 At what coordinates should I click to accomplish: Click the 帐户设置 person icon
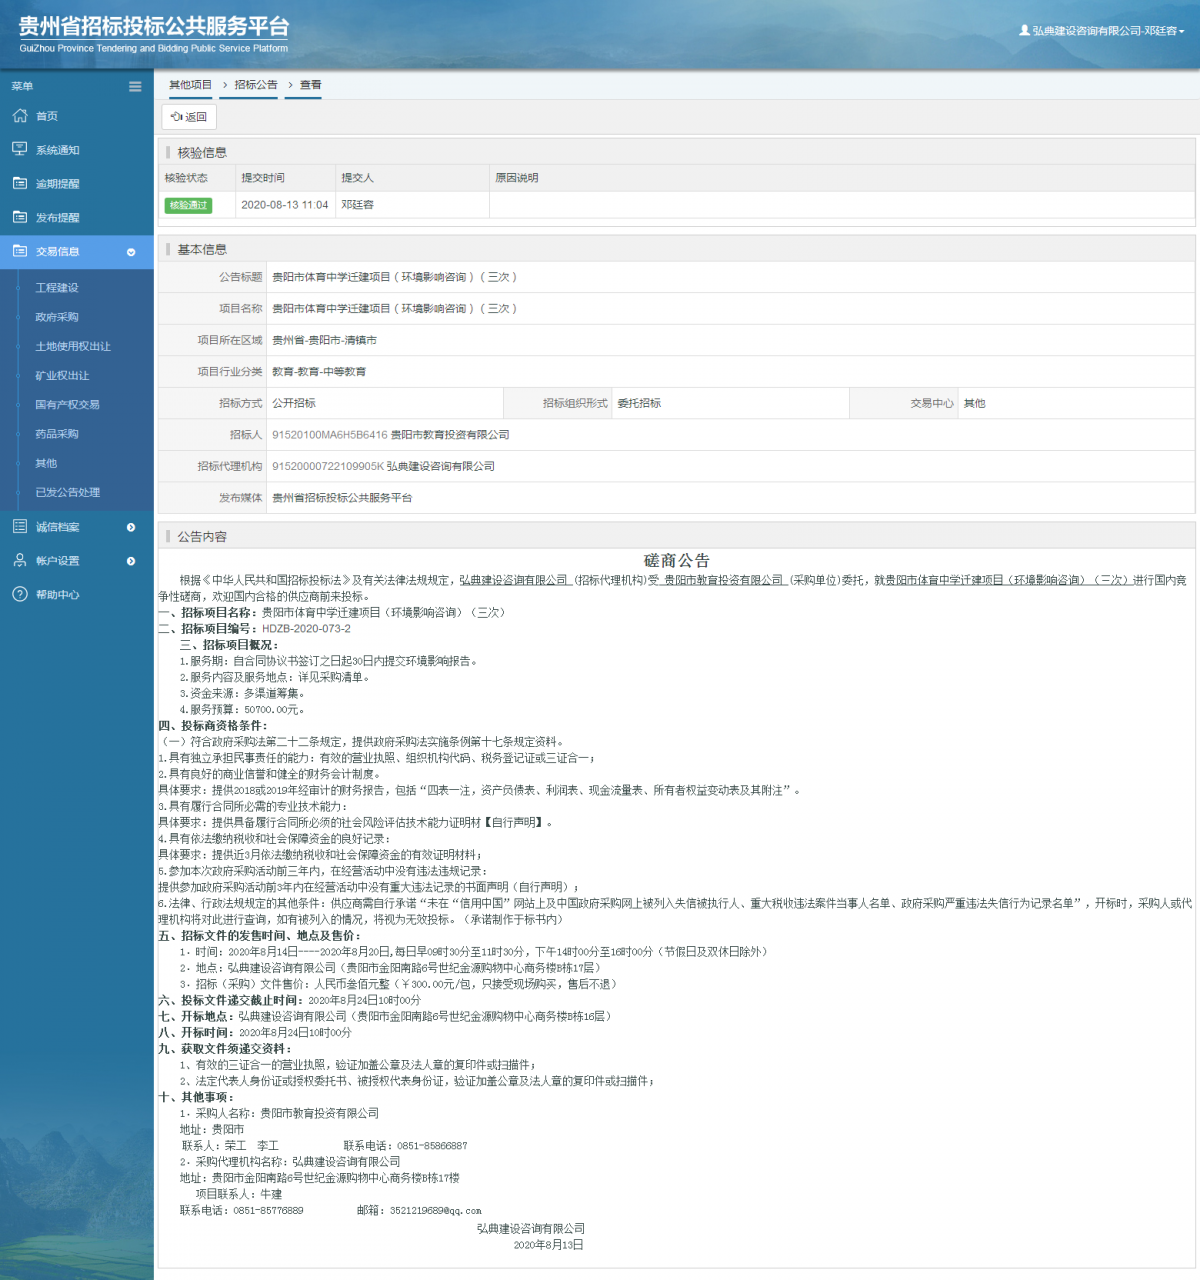tap(20, 561)
